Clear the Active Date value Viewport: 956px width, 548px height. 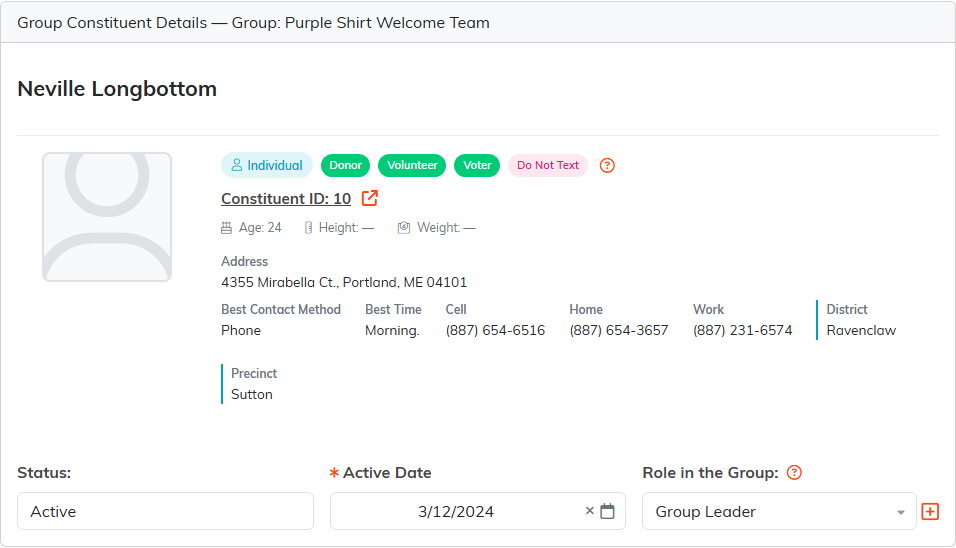point(590,511)
